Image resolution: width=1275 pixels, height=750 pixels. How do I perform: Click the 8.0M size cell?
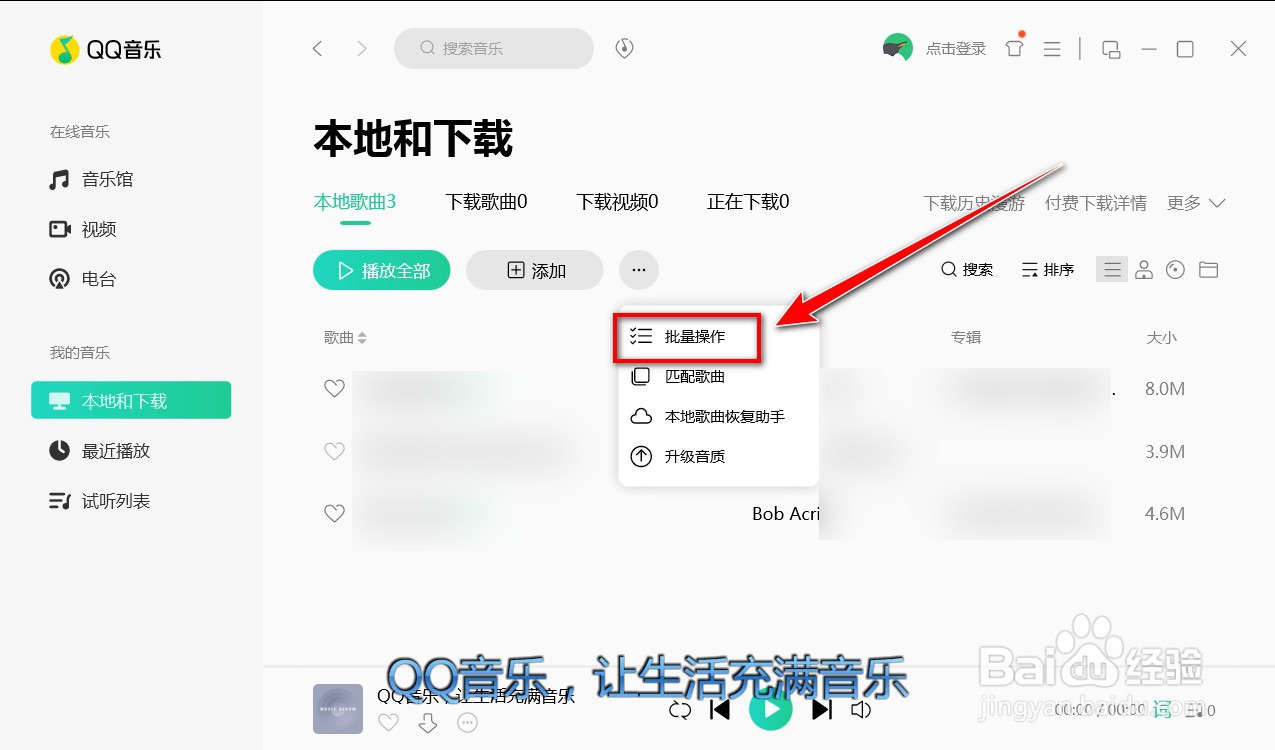[1165, 389]
